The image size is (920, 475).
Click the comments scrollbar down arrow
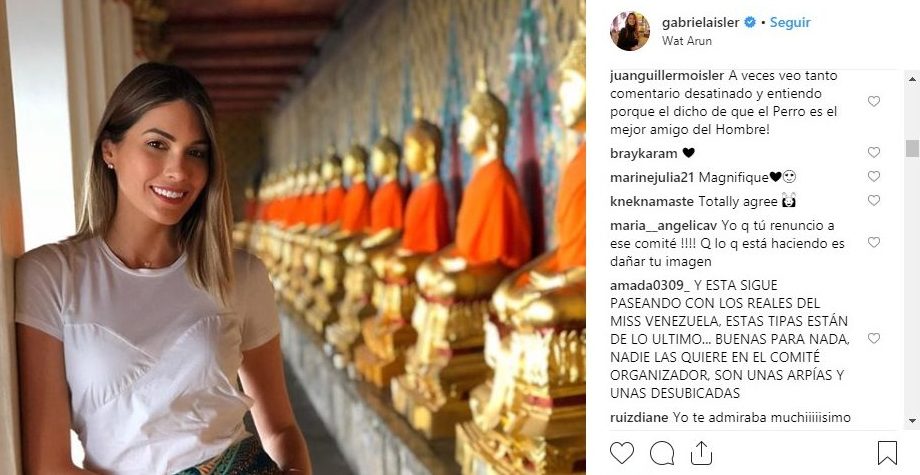912,421
